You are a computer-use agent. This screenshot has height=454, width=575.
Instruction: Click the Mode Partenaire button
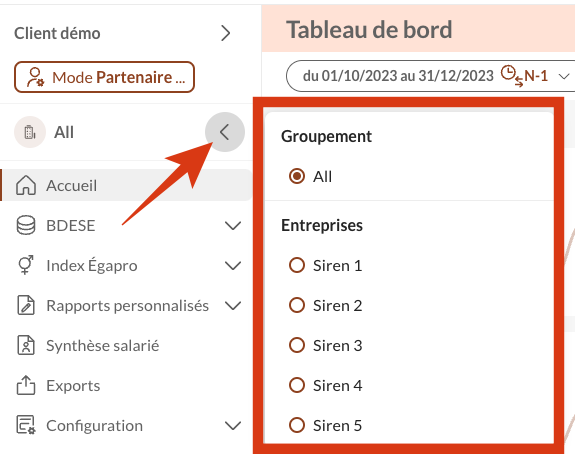tap(104, 77)
